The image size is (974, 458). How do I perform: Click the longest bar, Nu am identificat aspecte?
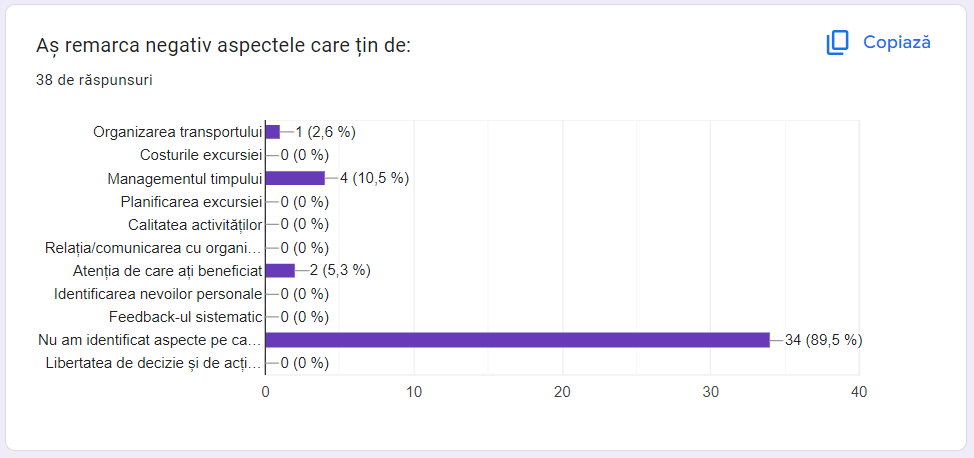point(517,340)
